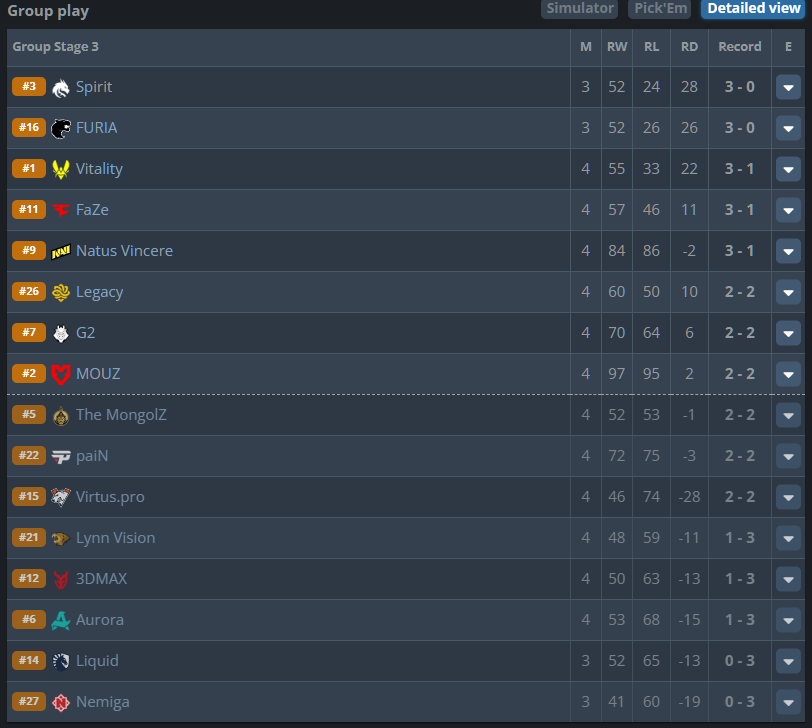Expand Spirit row details arrow
The height and width of the screenshot is (728, 812).
(788, 88)
